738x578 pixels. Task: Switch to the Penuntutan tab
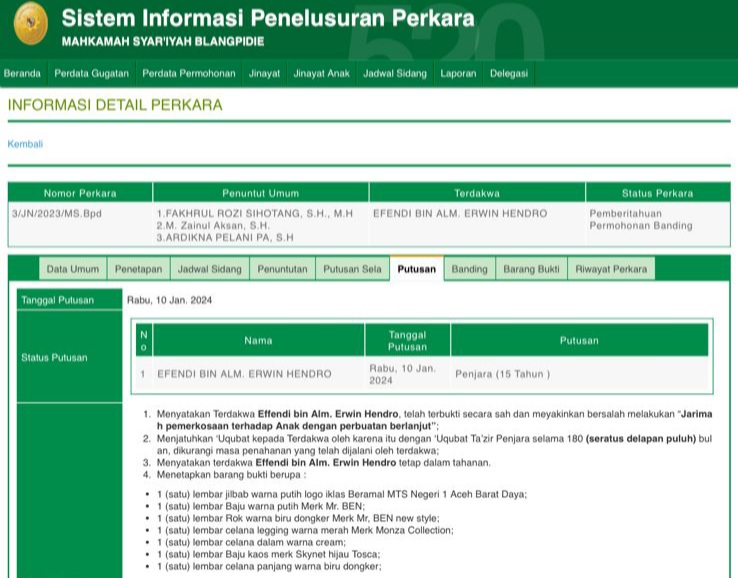[282, 269]
